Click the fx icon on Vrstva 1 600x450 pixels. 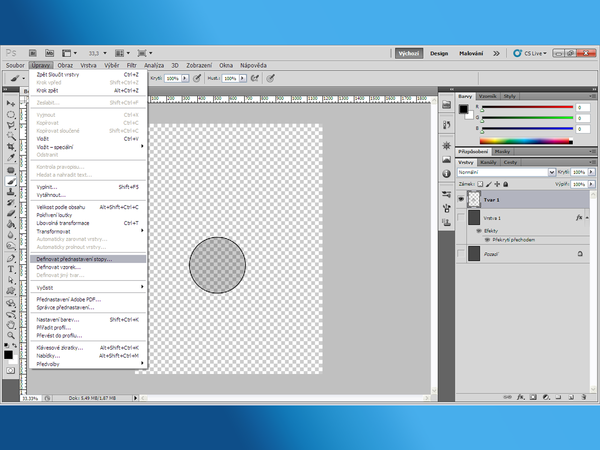tap(579, 217)
